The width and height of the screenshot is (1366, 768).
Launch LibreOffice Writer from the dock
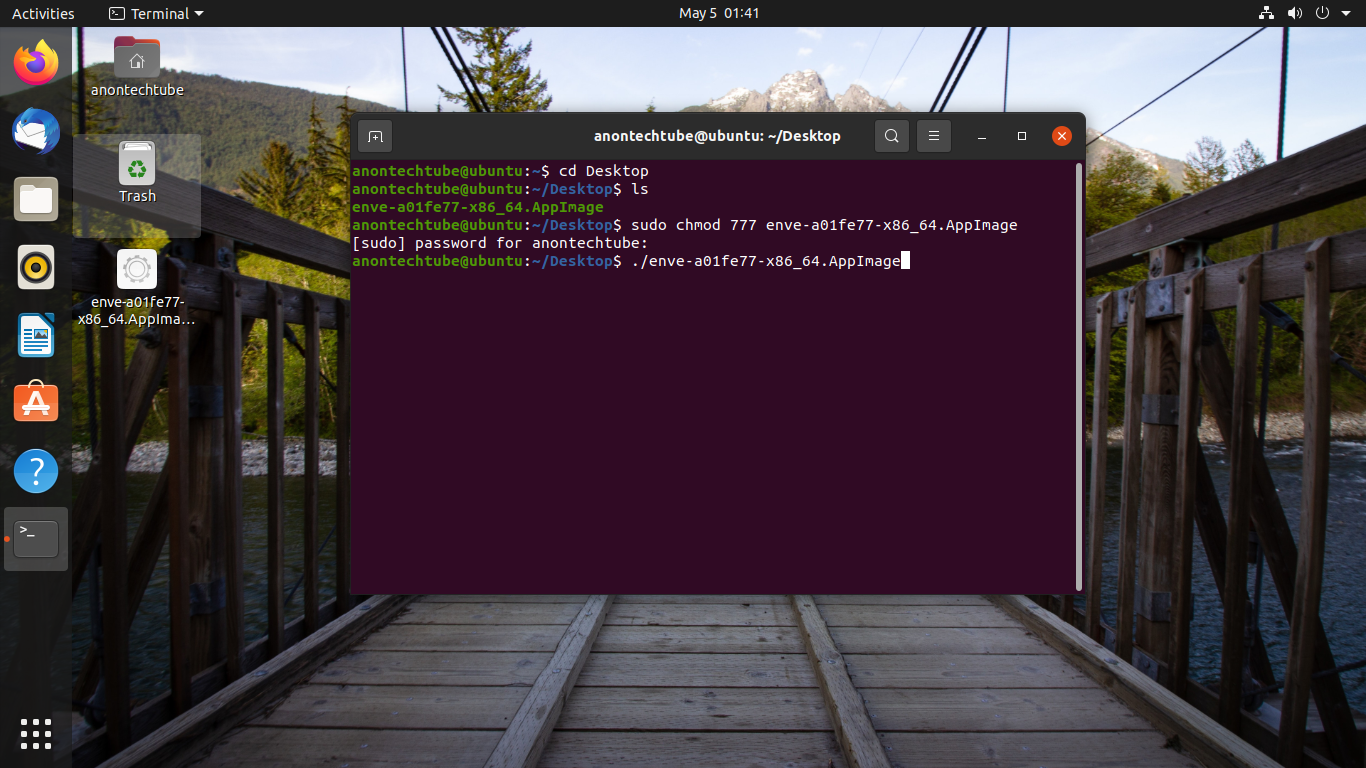click(x=36, y=335)
